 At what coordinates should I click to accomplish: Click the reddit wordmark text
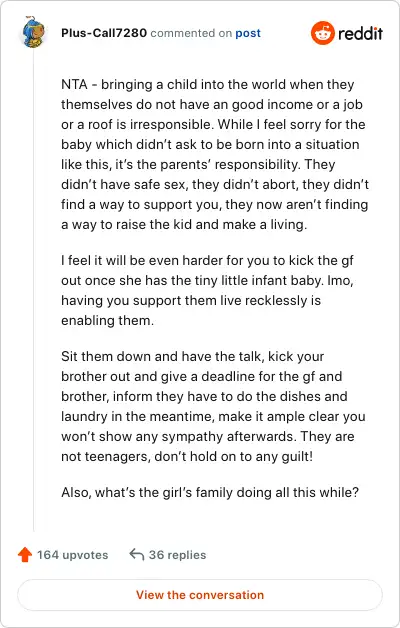click(x=360, y=33)
